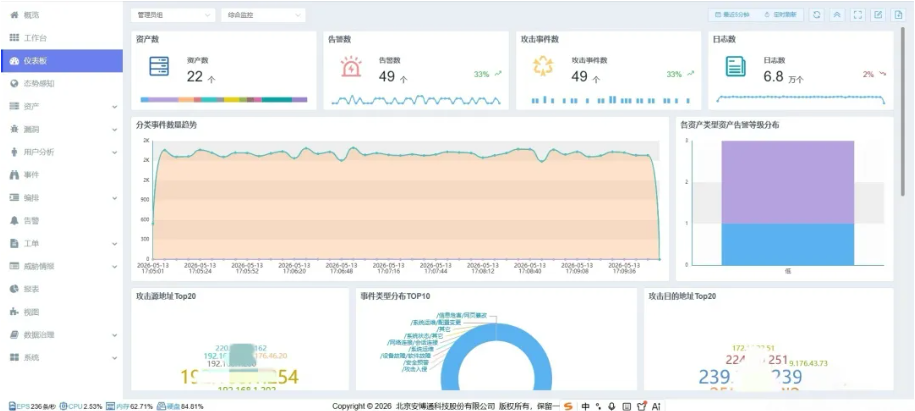The width and height of the screenshot is (915, 411).
Task: Select 仪表板 dashboard menu item
Action: click(61, 61)
